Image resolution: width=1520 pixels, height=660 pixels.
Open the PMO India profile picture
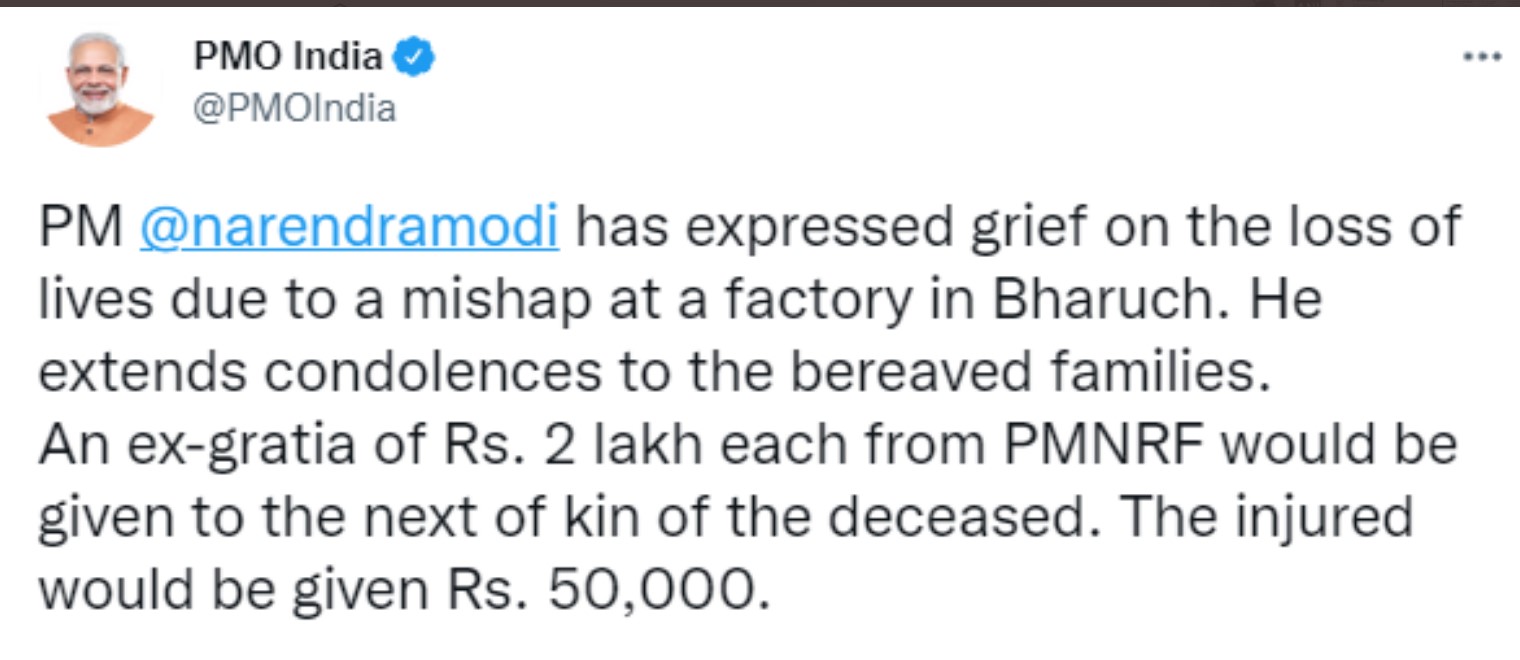100,88
